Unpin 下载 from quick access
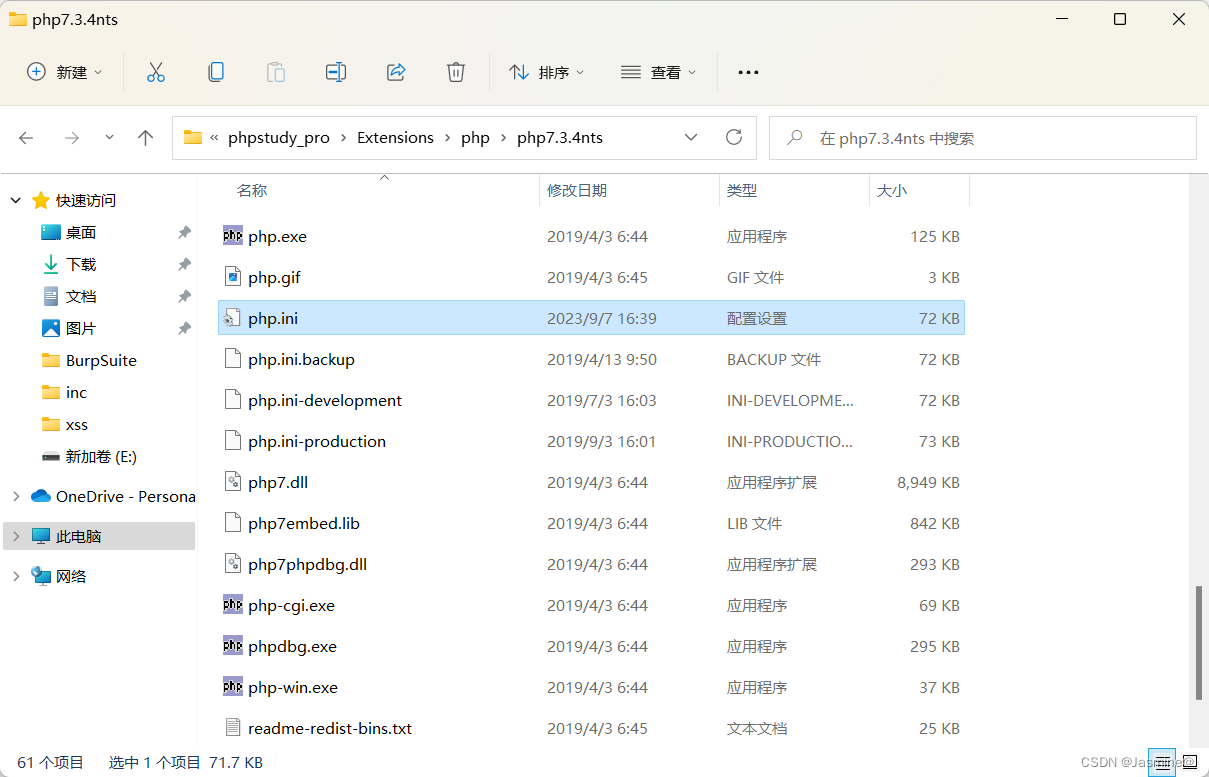 click(184, 264)
